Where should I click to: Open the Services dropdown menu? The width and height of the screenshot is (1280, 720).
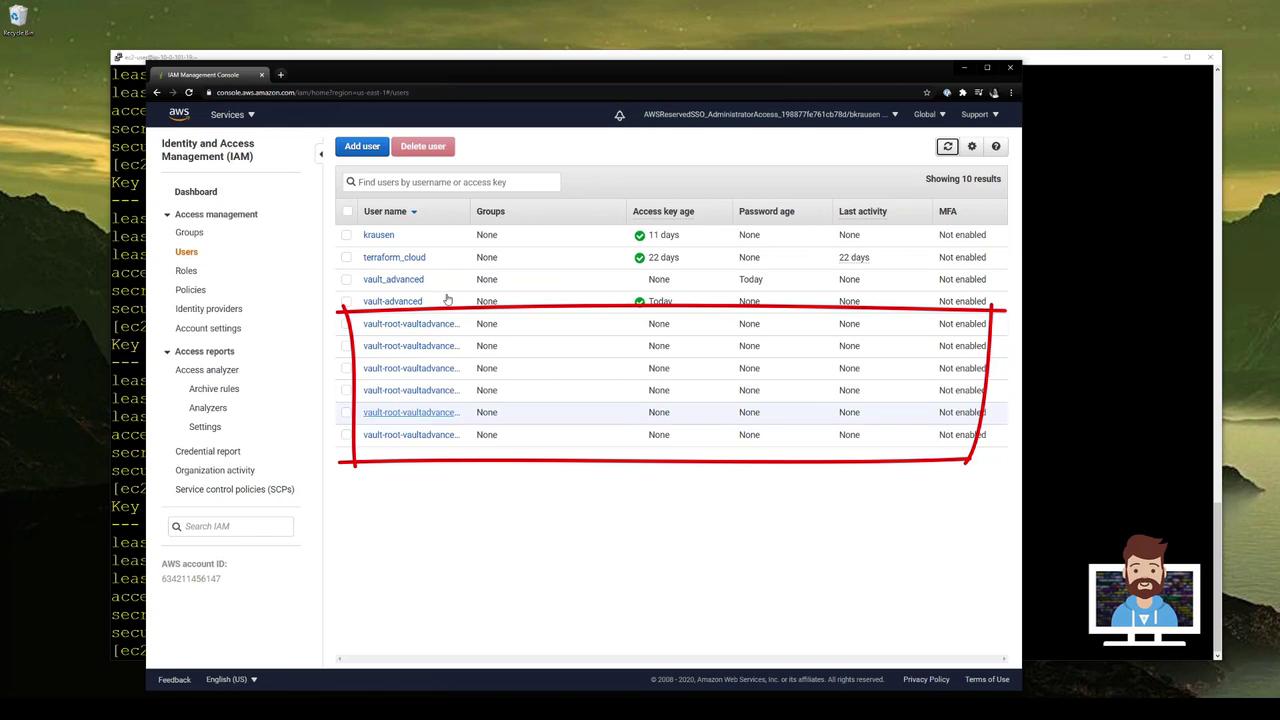coord(232,115)
